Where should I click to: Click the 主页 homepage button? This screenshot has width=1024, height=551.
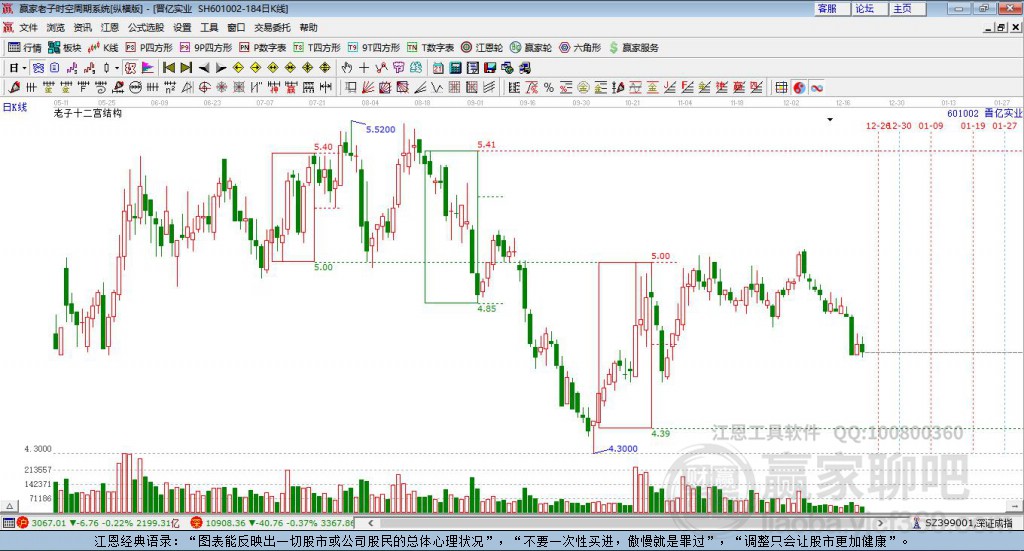(908, 8)
